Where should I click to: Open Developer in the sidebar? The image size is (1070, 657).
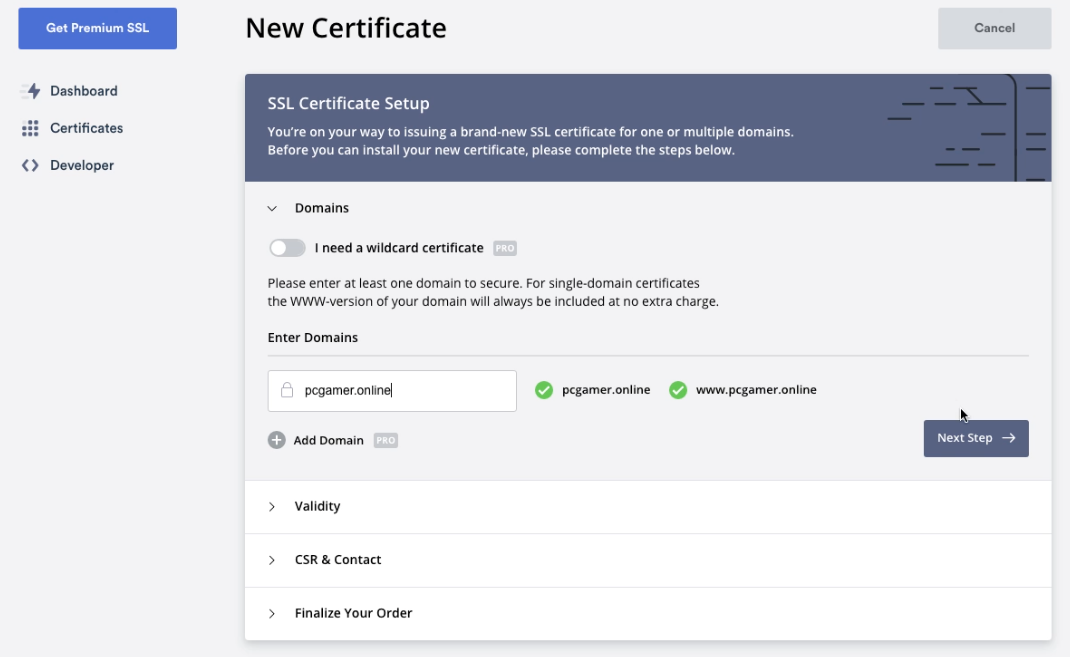[x=82, y=165]
